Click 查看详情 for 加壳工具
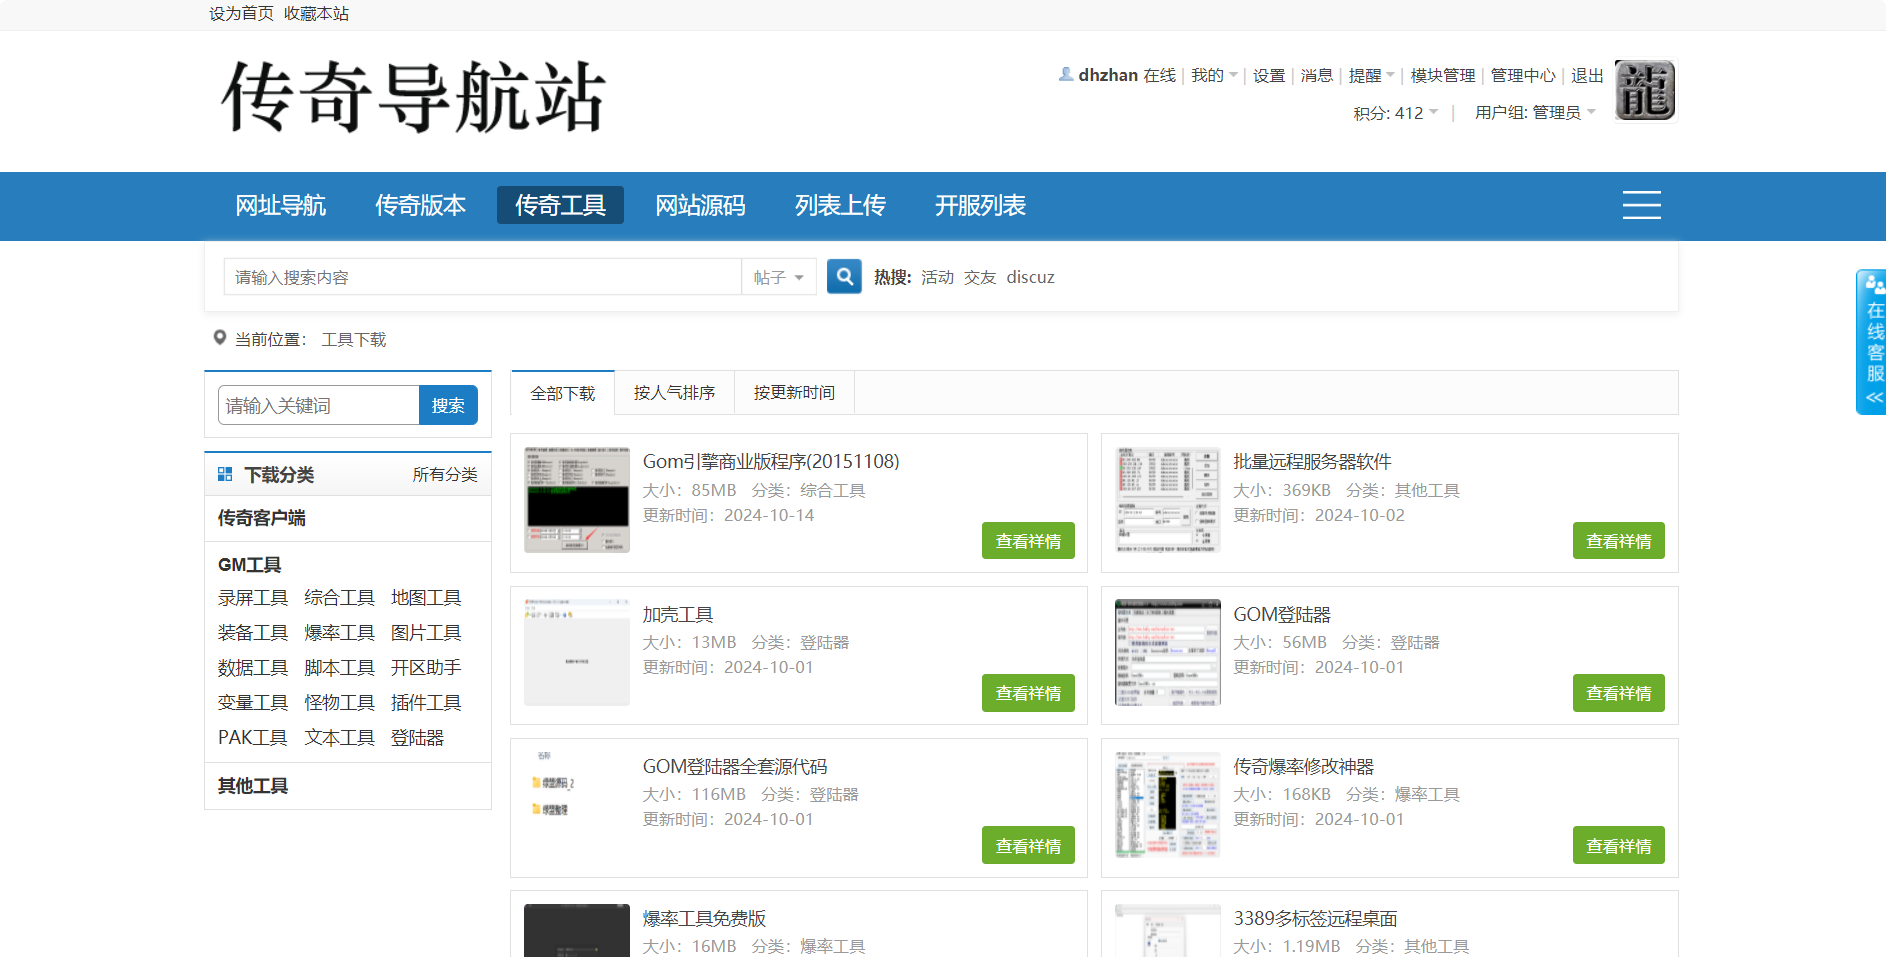1886x957 pixels. (1028, 693)
